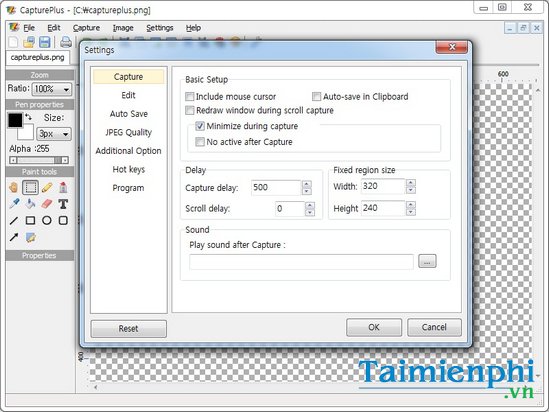This screenshot has width=549, height=412.
Task: Click the white background color swatch
Action: 27,133
